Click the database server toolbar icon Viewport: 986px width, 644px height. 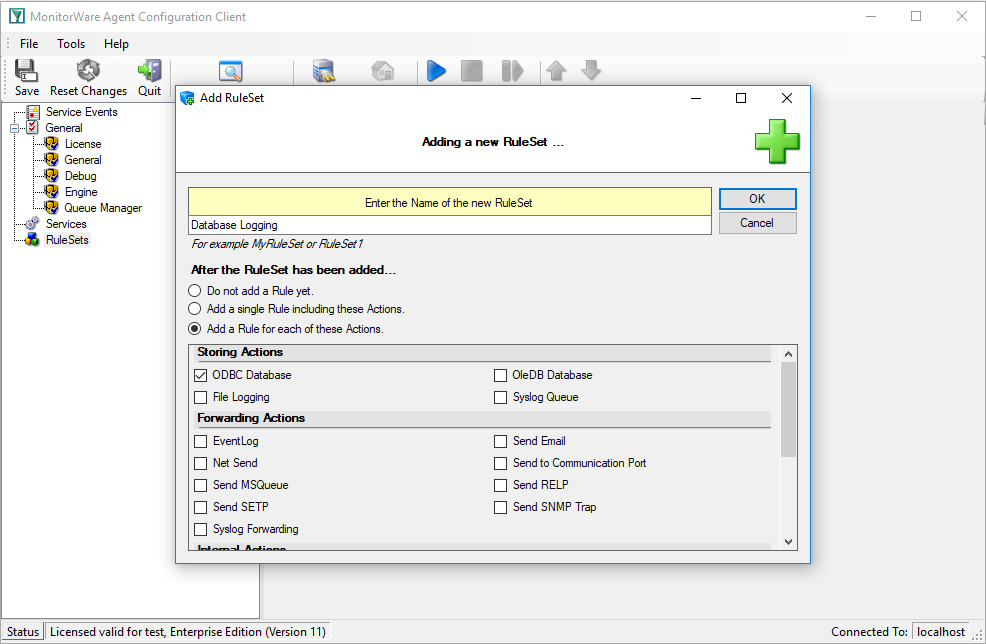[324, 71]
